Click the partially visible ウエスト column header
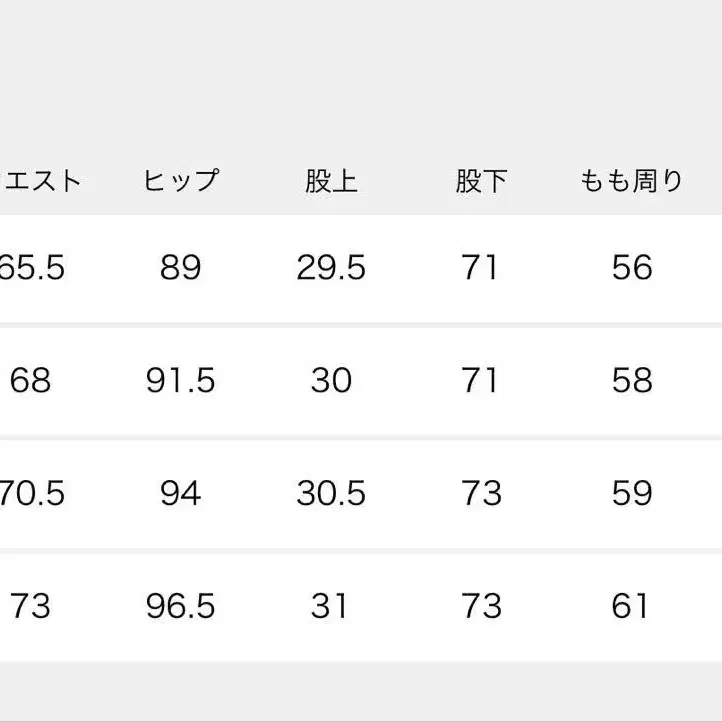 pyautogui.click(x=40, y=181)
